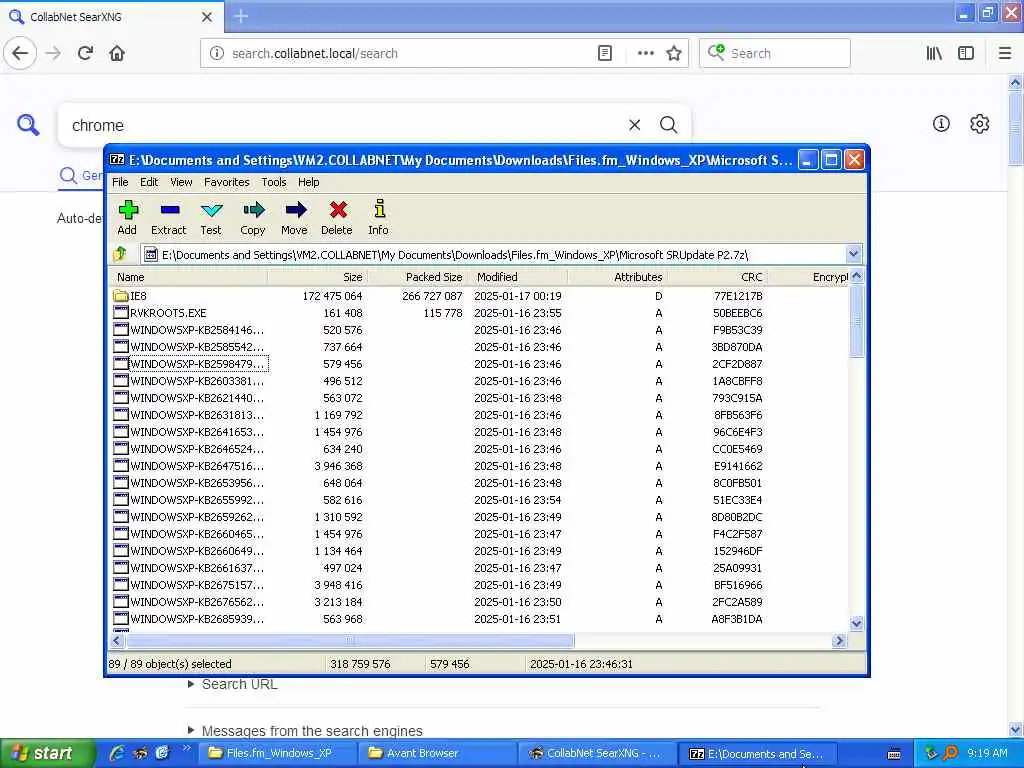Click the Firefox Search box
The height and width of the screenshot is (768, 1024).
click(x=775, y=53)
